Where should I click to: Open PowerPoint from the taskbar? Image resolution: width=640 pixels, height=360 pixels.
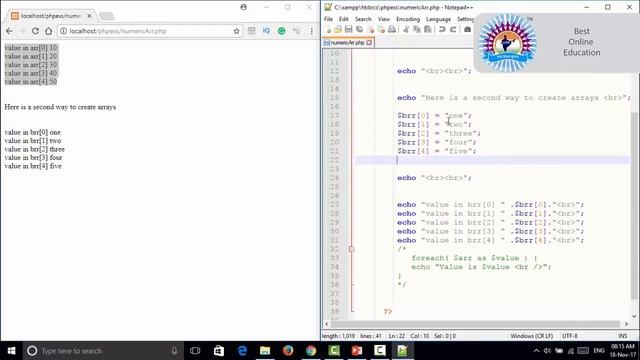(x=357, y=351)
